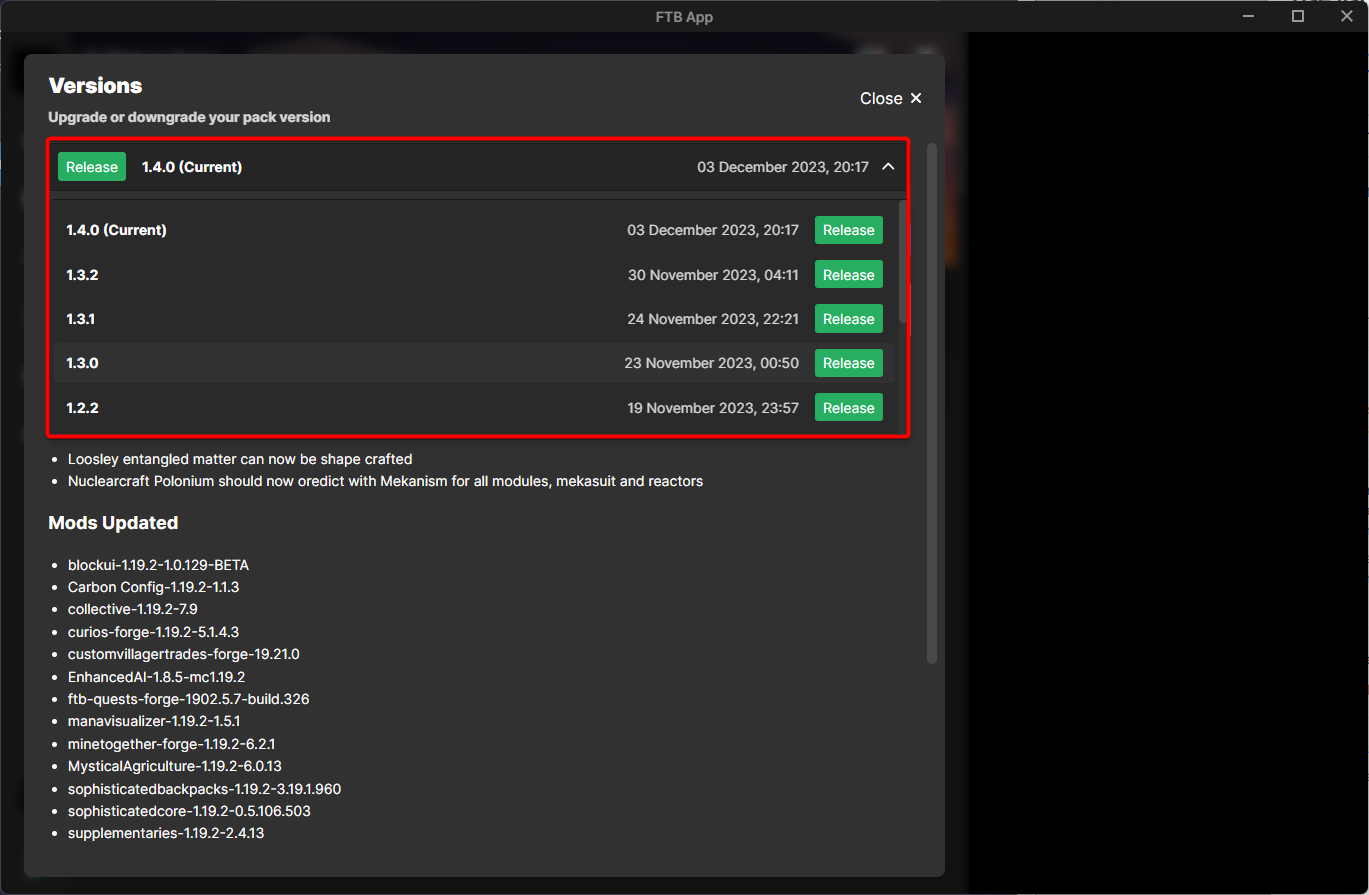Select version 1.3.1 from list
1369x895 pixels.
(x=475, y=319)
